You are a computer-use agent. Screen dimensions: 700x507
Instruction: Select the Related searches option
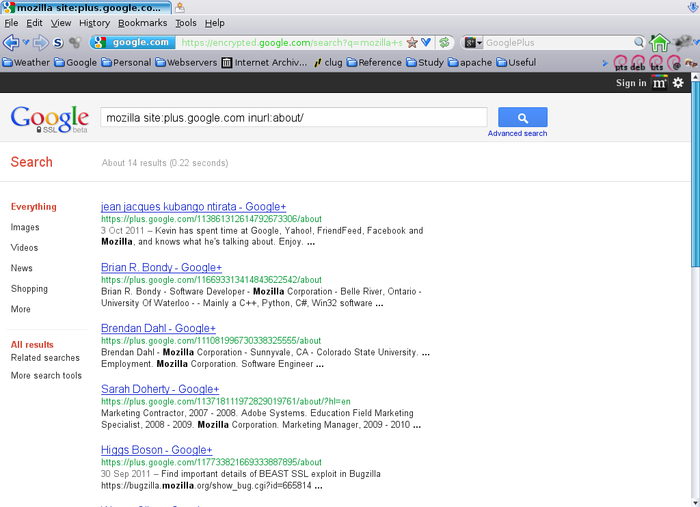coord(45,357)
